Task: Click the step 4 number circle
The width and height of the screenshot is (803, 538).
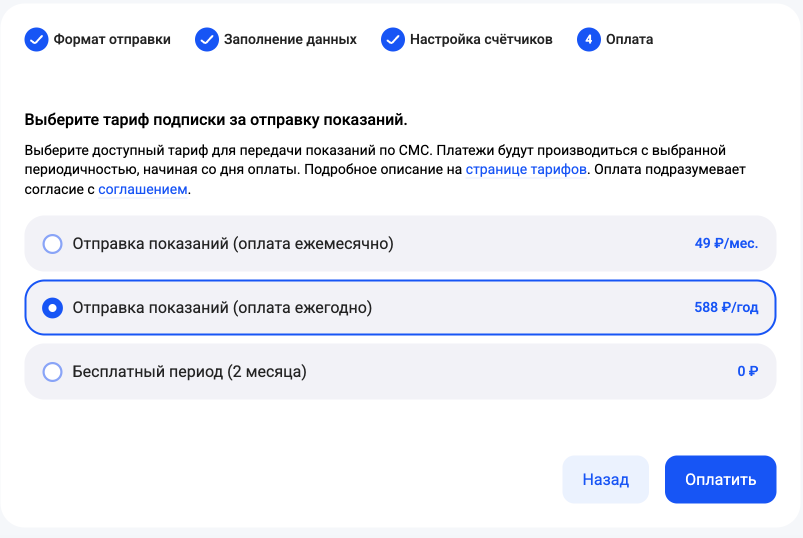Action: tap(588, 40)
